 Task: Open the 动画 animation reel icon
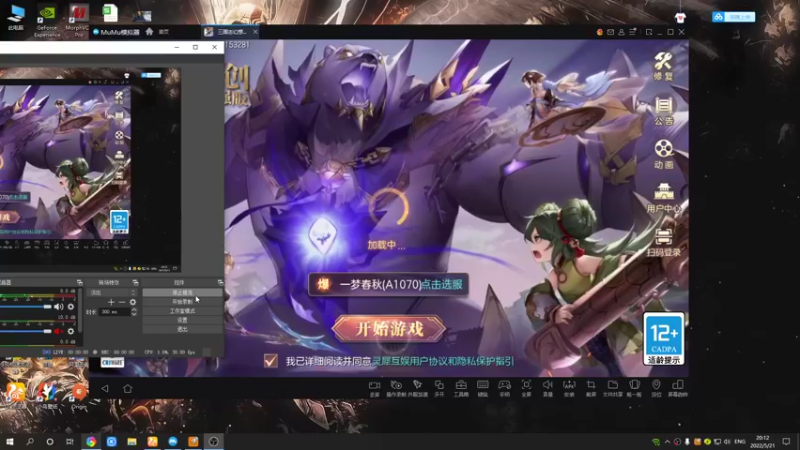tap(663, 155)
